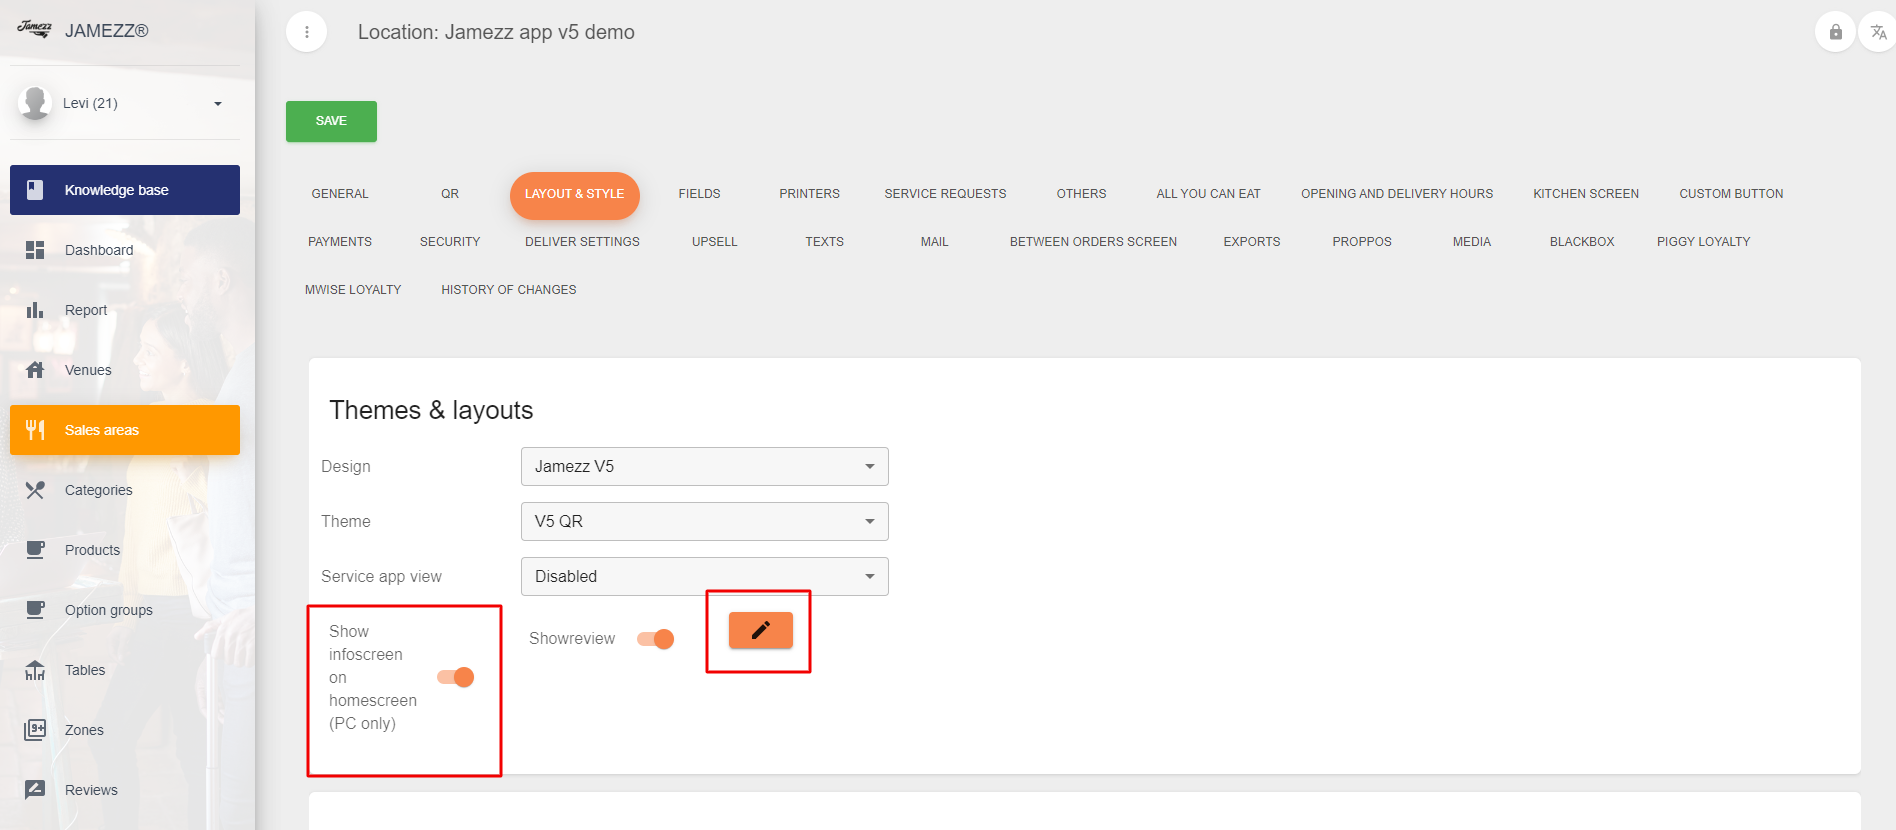Screen dimensions: 1896x830
Task: Open the Media tab
Action: click(1472, 242)
